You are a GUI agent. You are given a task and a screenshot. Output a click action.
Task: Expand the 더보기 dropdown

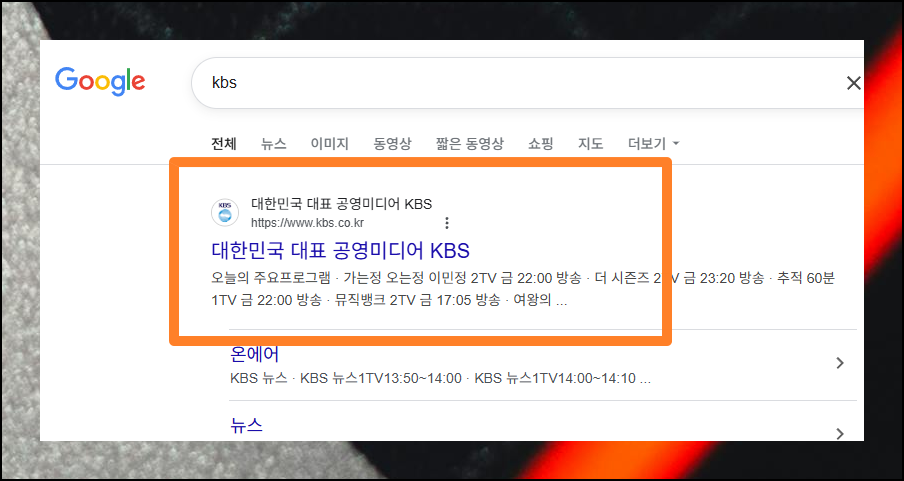[653, 144]
